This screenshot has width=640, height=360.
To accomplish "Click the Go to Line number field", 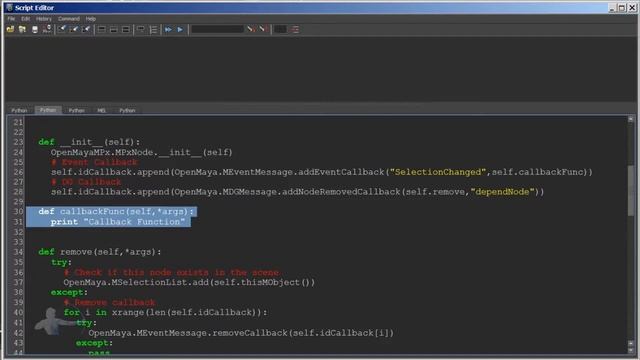I will click(280, 29).
